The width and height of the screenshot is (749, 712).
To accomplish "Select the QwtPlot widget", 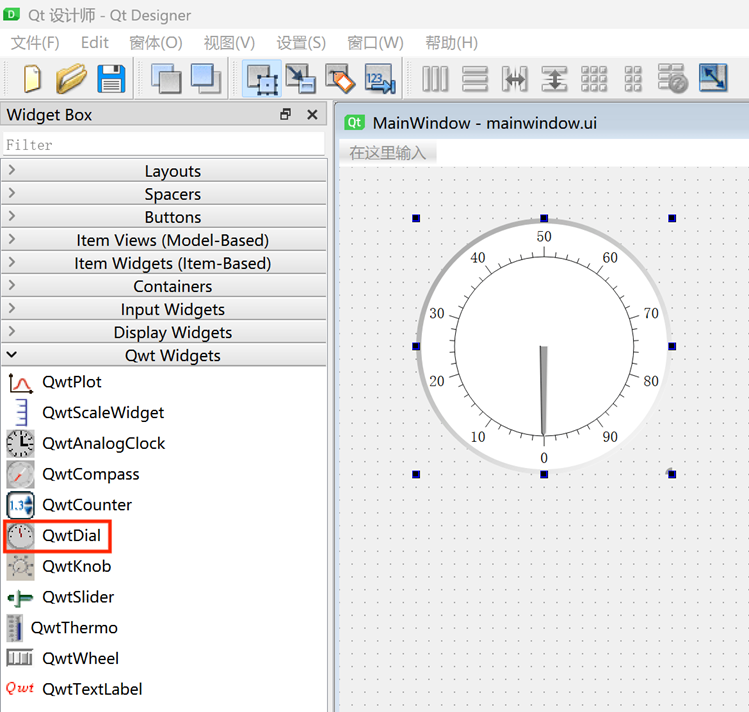I will click(x=55, y=382).
